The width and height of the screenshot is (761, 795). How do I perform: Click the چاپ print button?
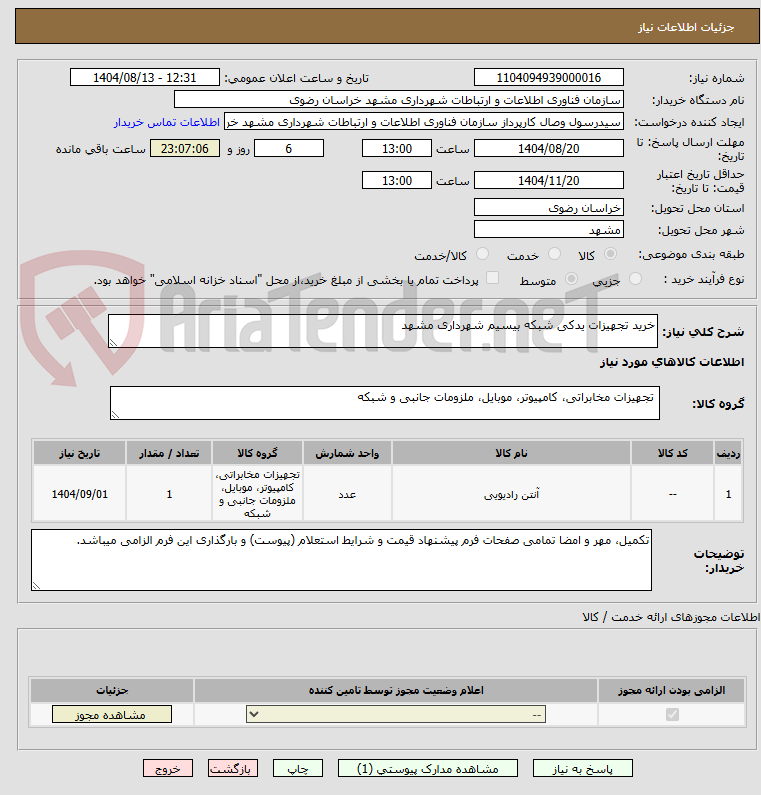point(298,769)
